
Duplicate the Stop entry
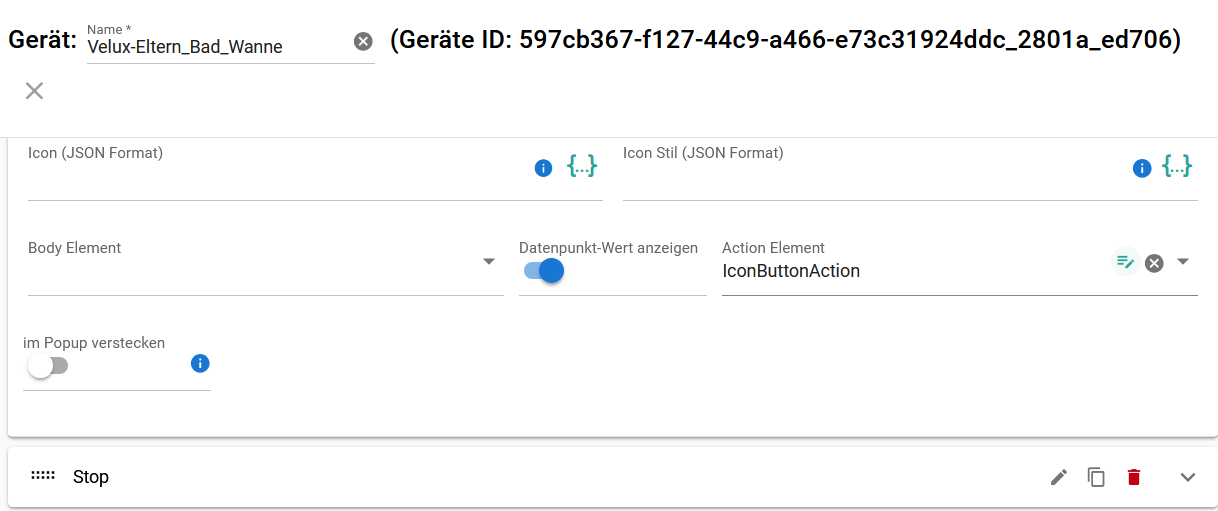coord(1096,477)
